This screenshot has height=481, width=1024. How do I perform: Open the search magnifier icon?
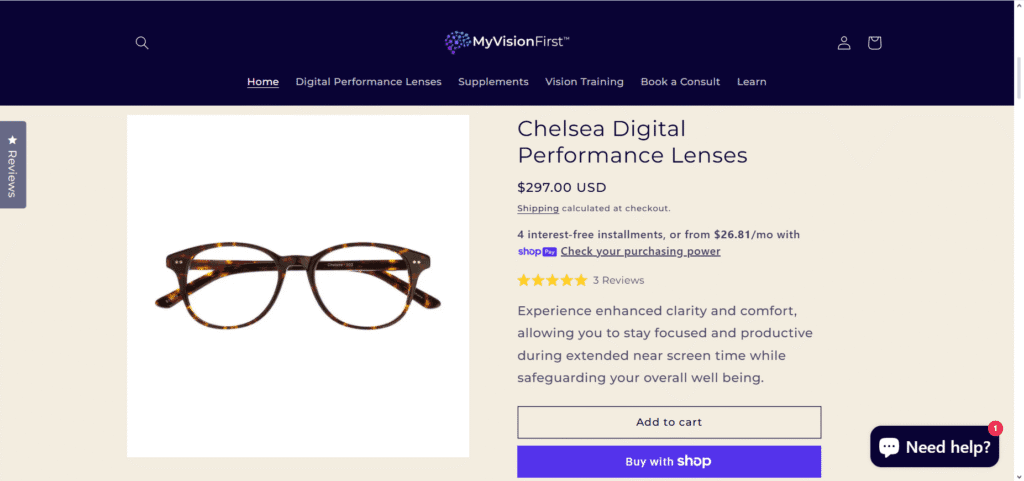tap(142, 43)
